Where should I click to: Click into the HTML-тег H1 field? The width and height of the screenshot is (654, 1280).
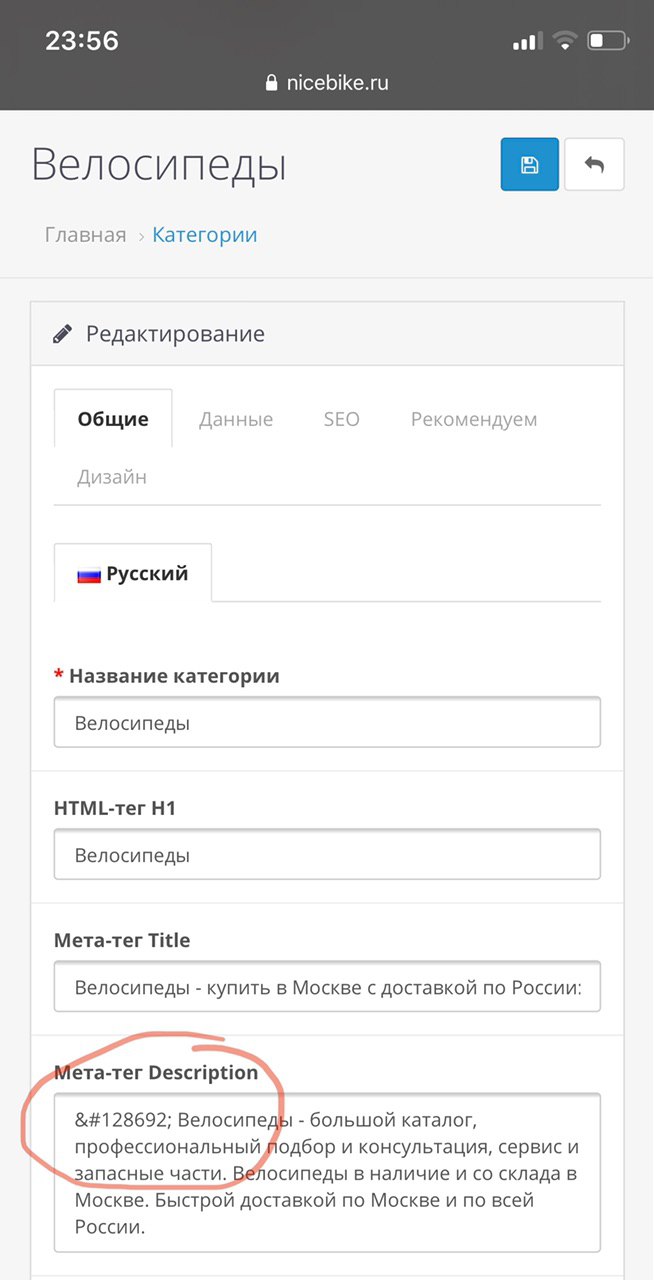pyautogui.click(x=327, y=854)
